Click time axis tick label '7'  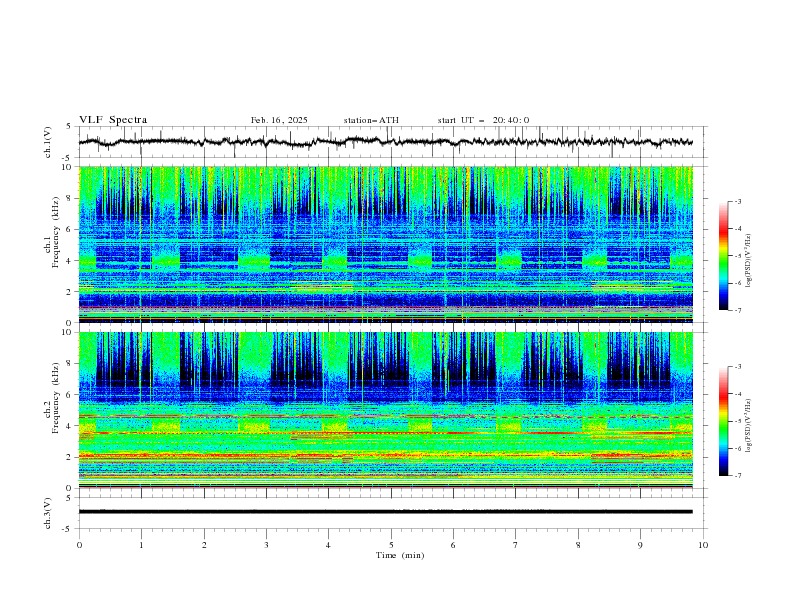[516, 545]
